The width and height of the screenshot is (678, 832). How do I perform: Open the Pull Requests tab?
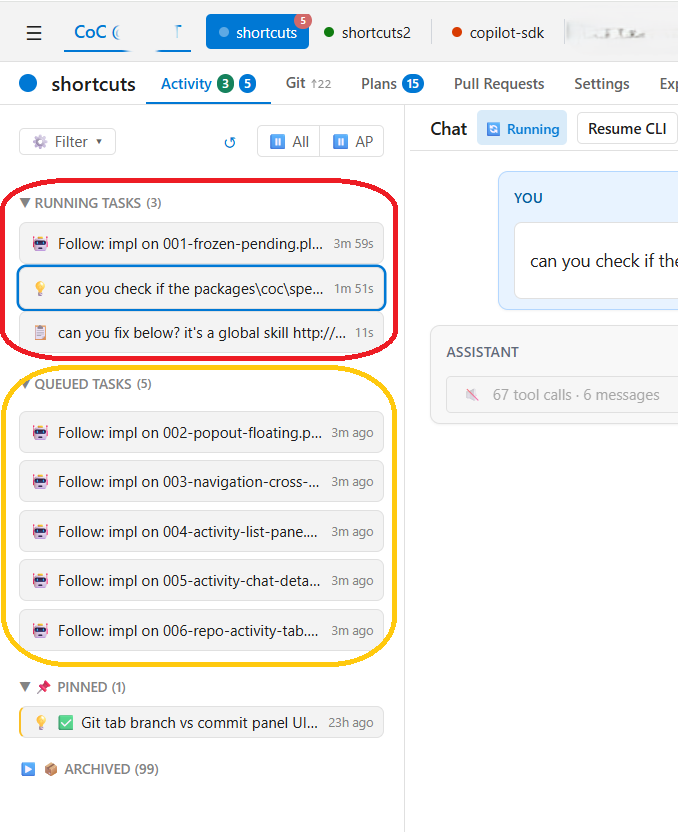[x=499, y=84]
